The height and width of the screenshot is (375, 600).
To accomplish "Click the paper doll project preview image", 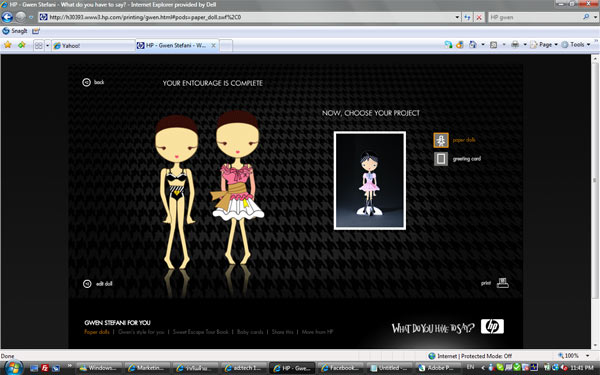I will click(370, 181).
